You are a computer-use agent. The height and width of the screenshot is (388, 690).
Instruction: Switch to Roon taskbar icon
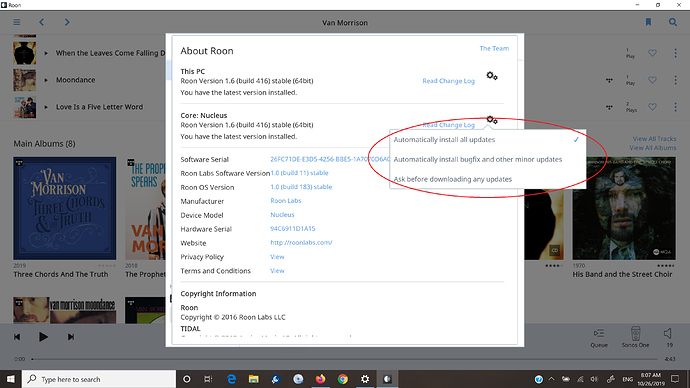(x=387, y=379)
